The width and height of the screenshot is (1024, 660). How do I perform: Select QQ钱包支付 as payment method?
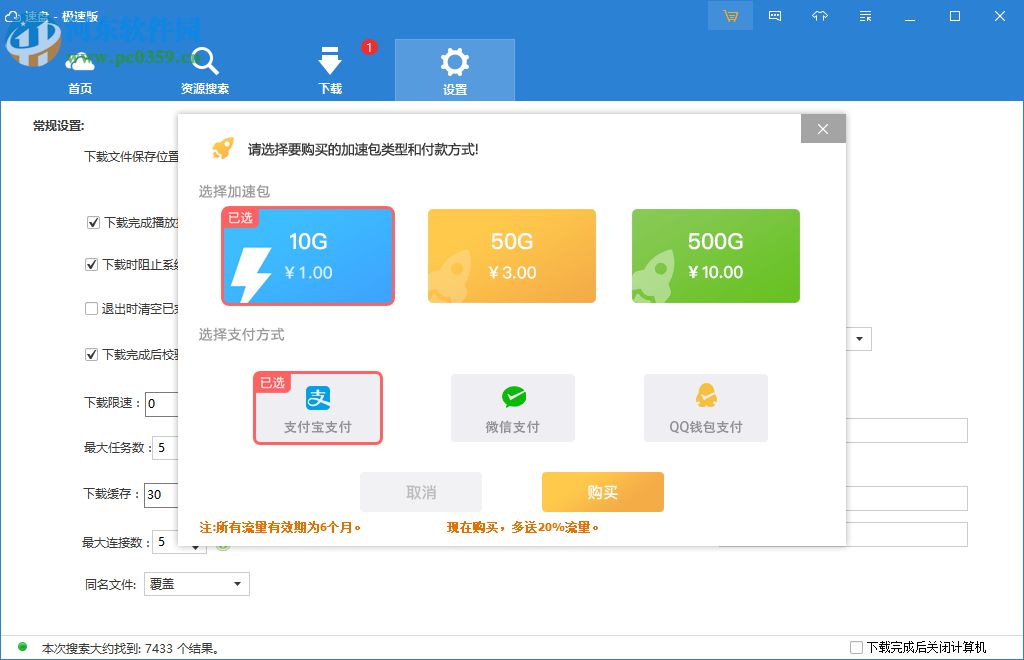pos(706,407)
